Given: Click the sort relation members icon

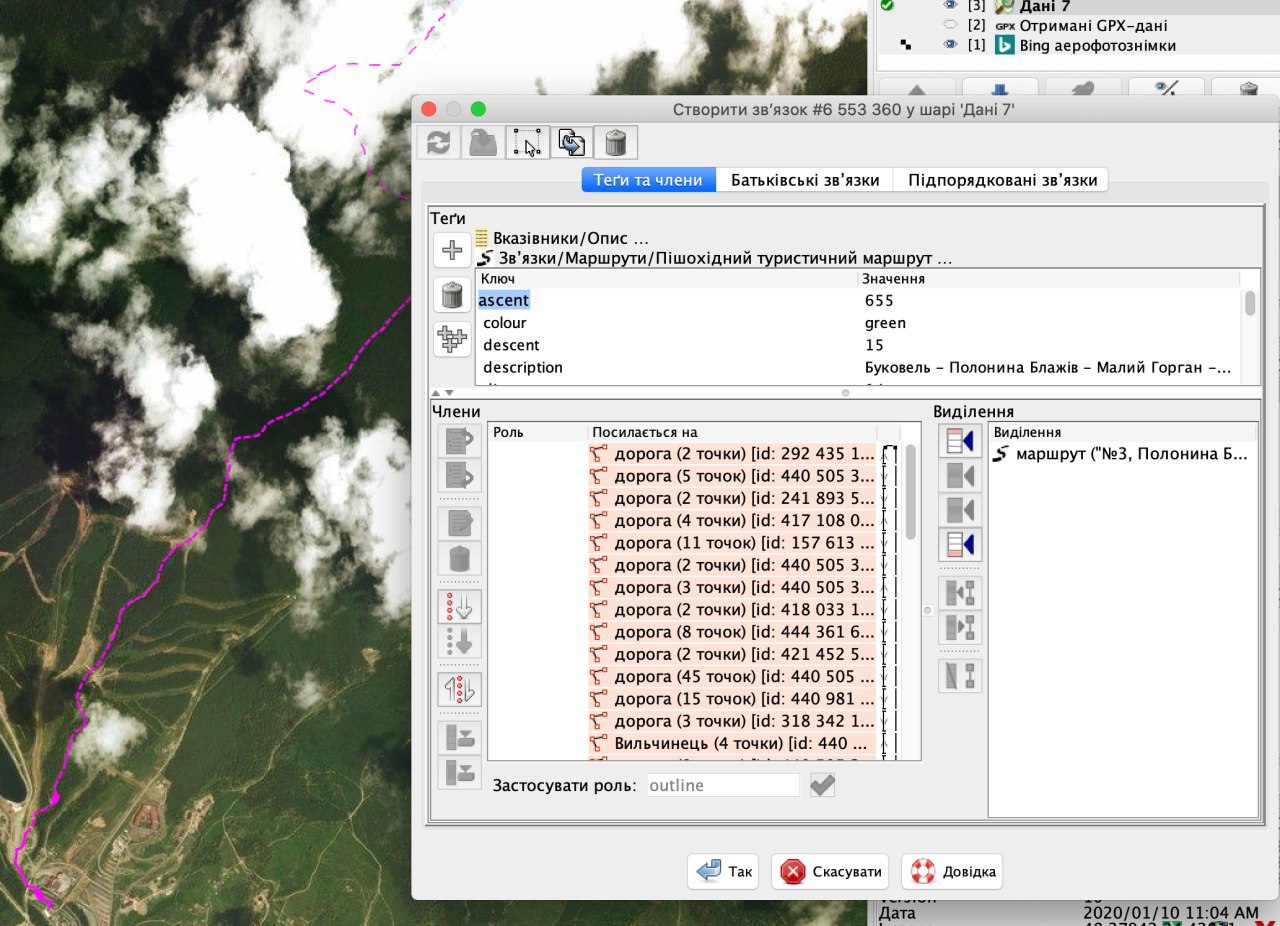Looking at the screenshot, I should [460, 606].
